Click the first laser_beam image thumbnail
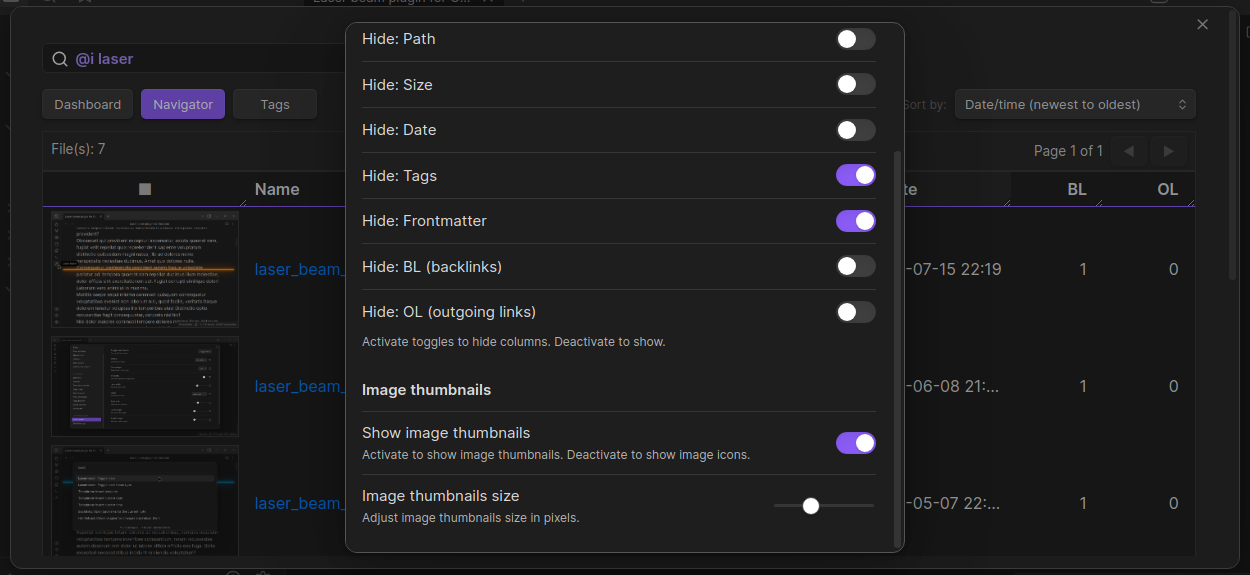Viewport: 1250px width, 575px height. pos(145,269)
